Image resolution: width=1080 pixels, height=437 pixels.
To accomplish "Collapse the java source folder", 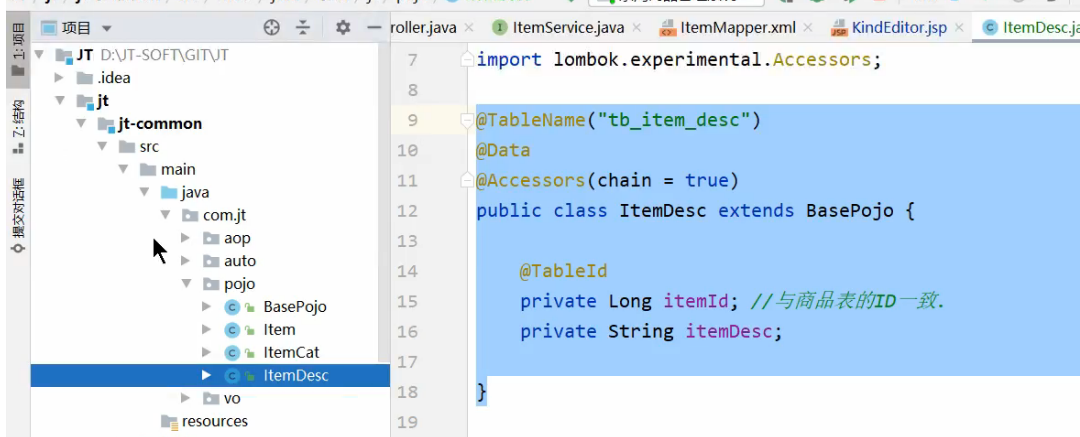I will click(x=144, y=192).
